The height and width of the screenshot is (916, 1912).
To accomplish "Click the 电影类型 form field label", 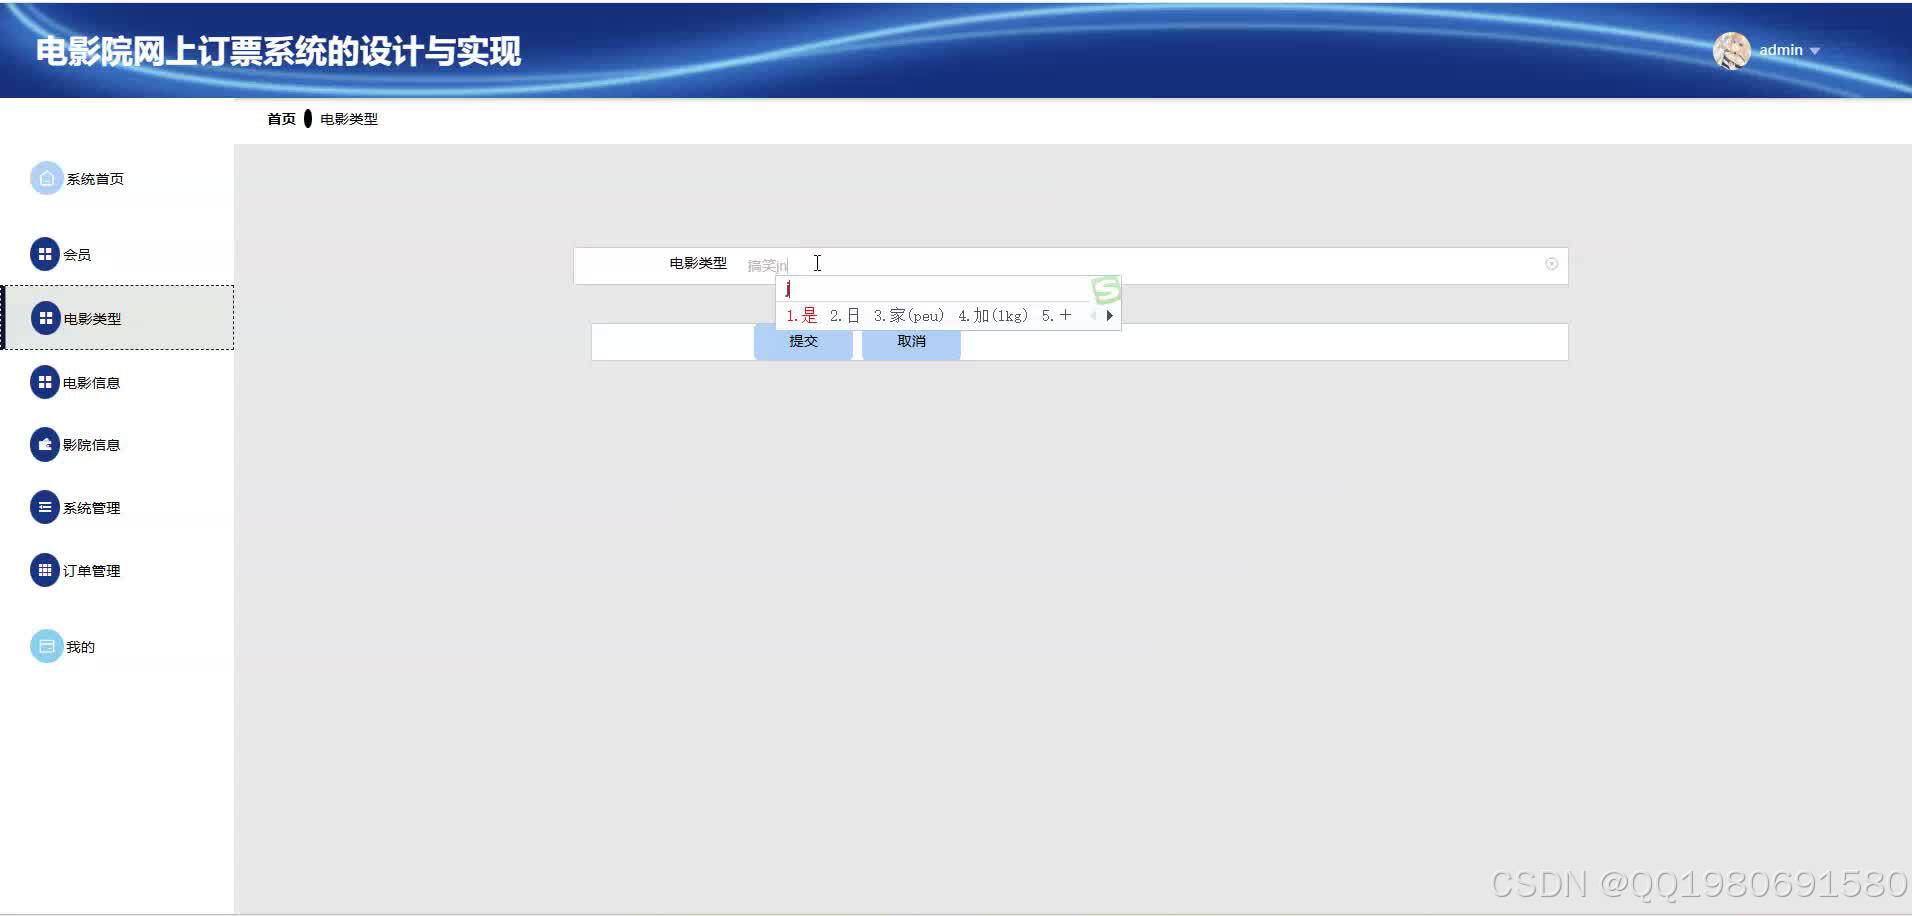I will [x=698, y=263].
